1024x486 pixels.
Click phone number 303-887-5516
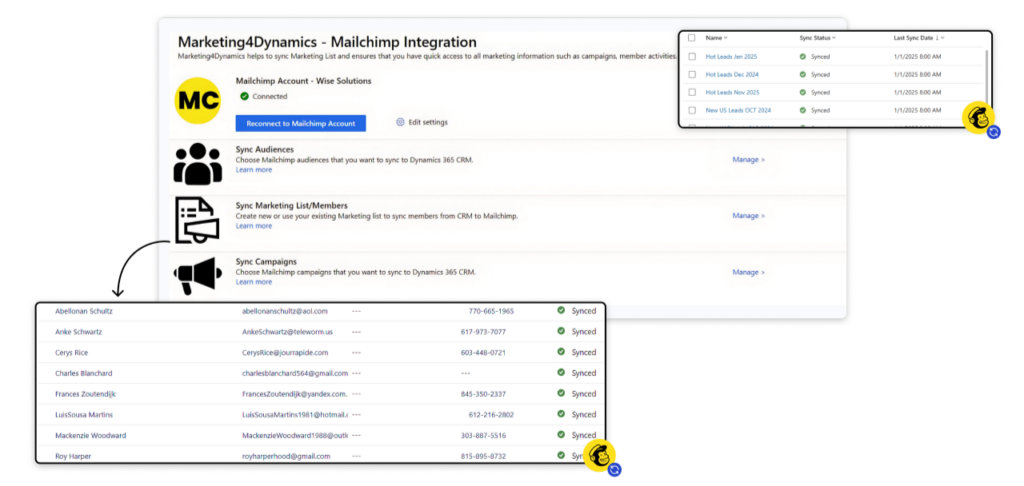point(483,436)
